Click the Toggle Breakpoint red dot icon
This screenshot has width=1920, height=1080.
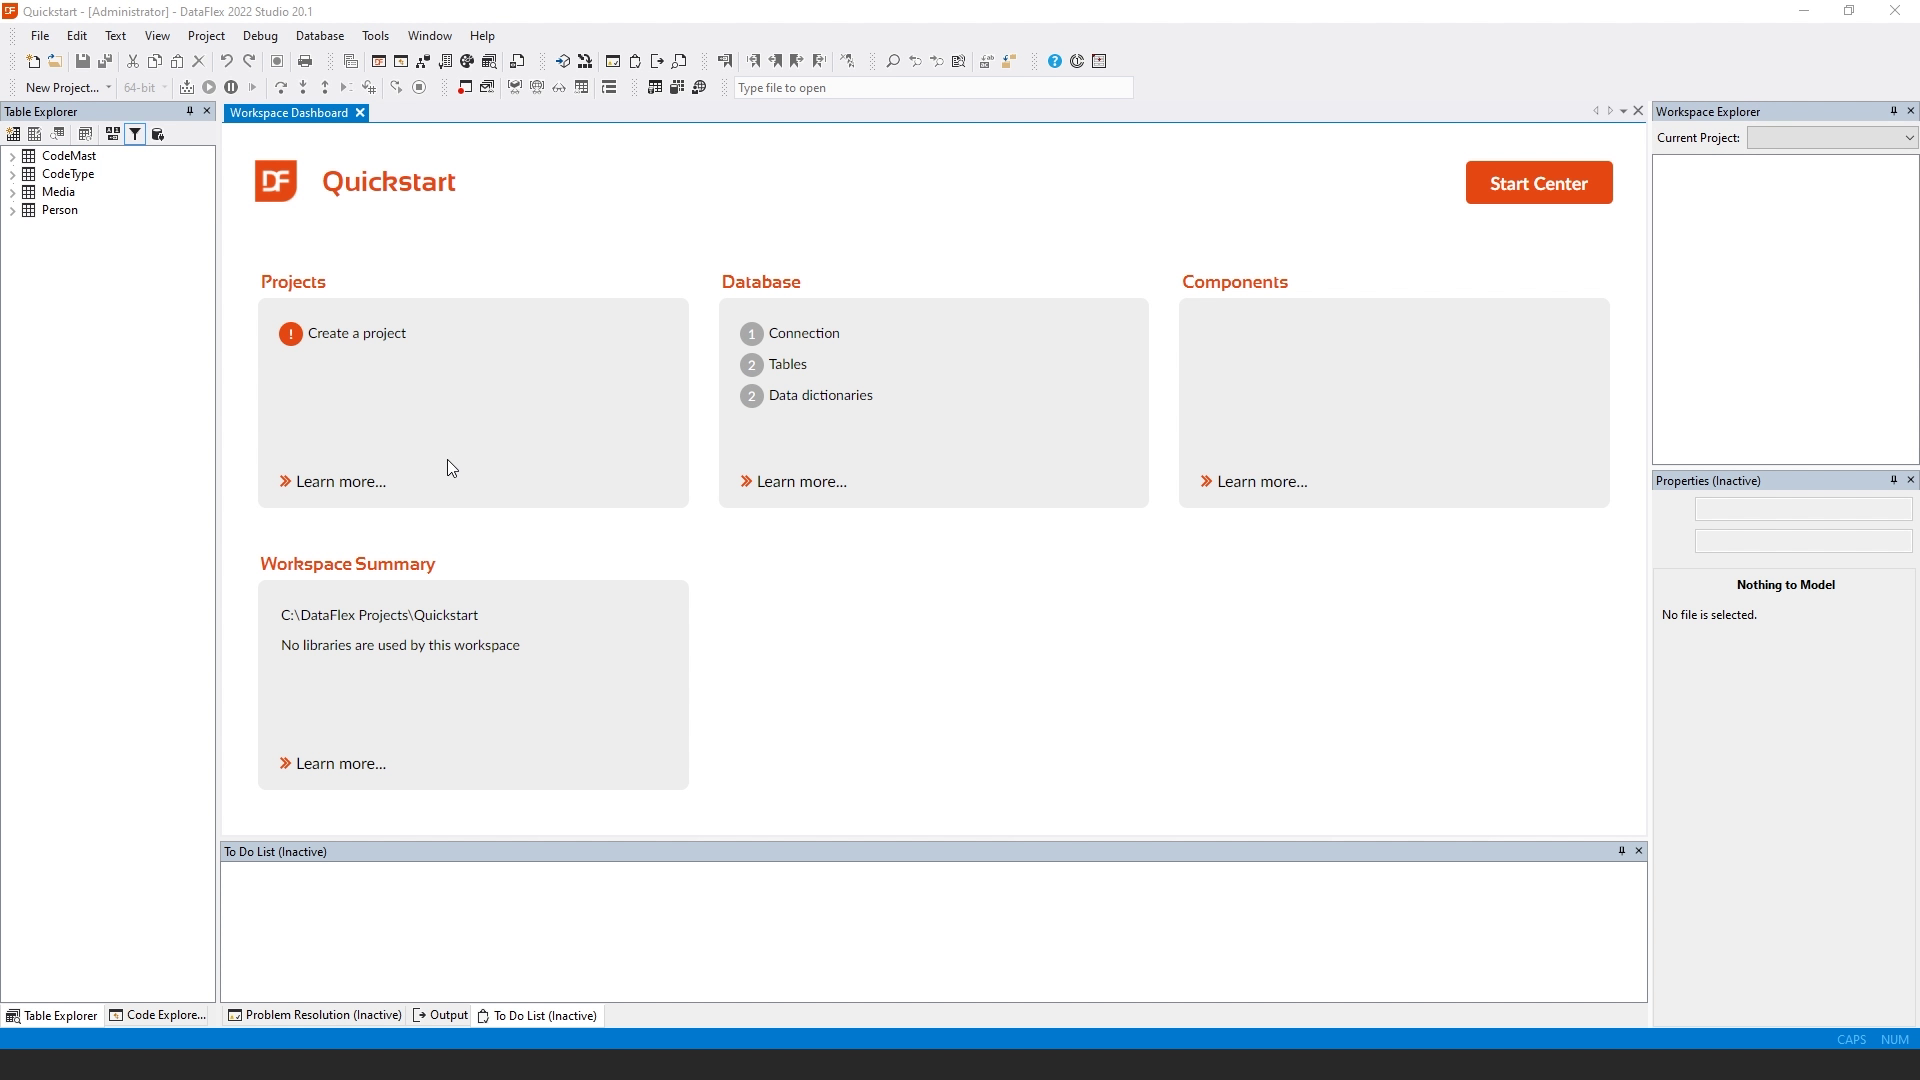click(465, 87)
